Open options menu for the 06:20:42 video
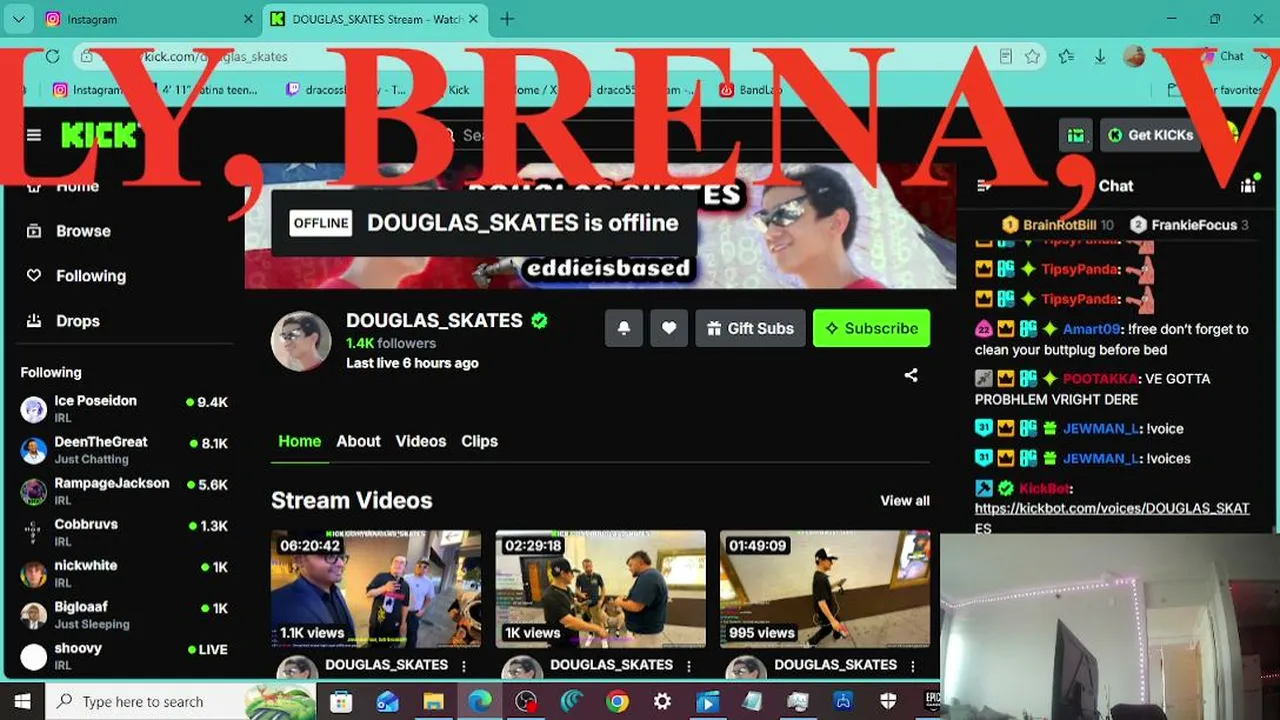 pos(464,665)
